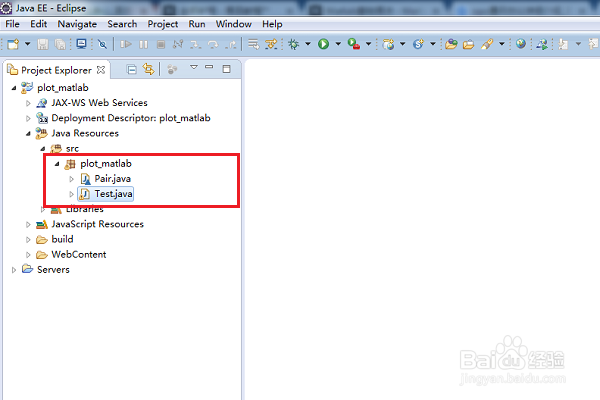Click the Debug bug icon
Image resolution: width=600 pixels, height=400 pixels.
(x=293, y=44)
